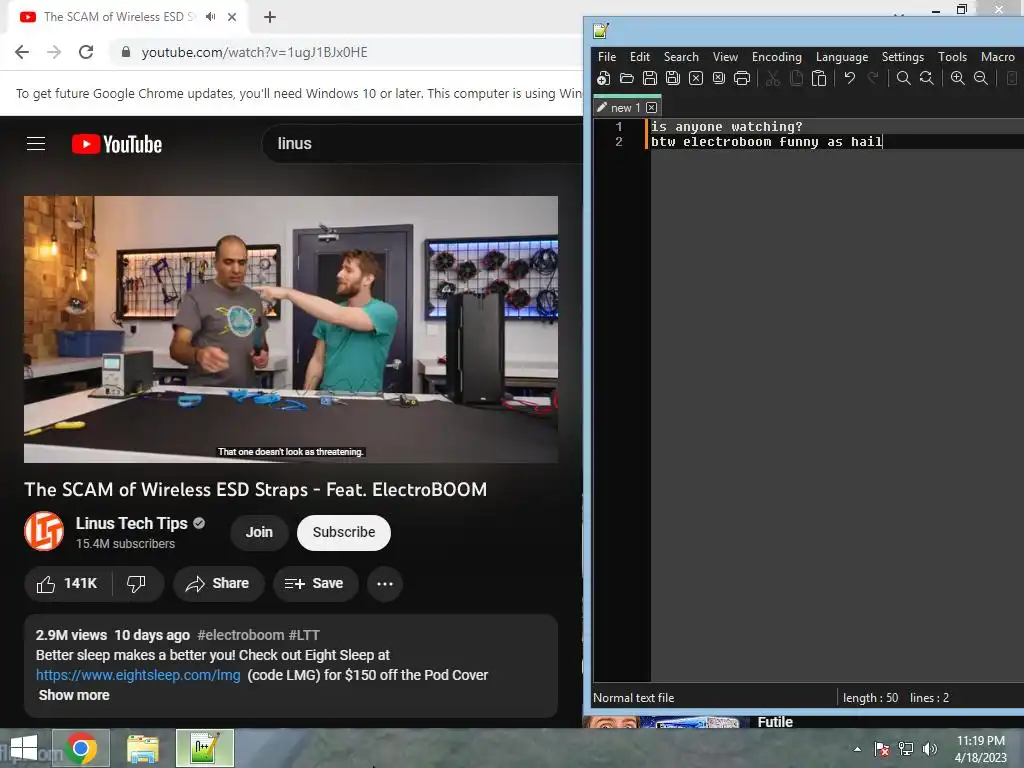The height and width of the screenshot is (768, 1024).
Task: Click the New file icon in Notepad++ toolbar
Action: (x=603, y=78)
